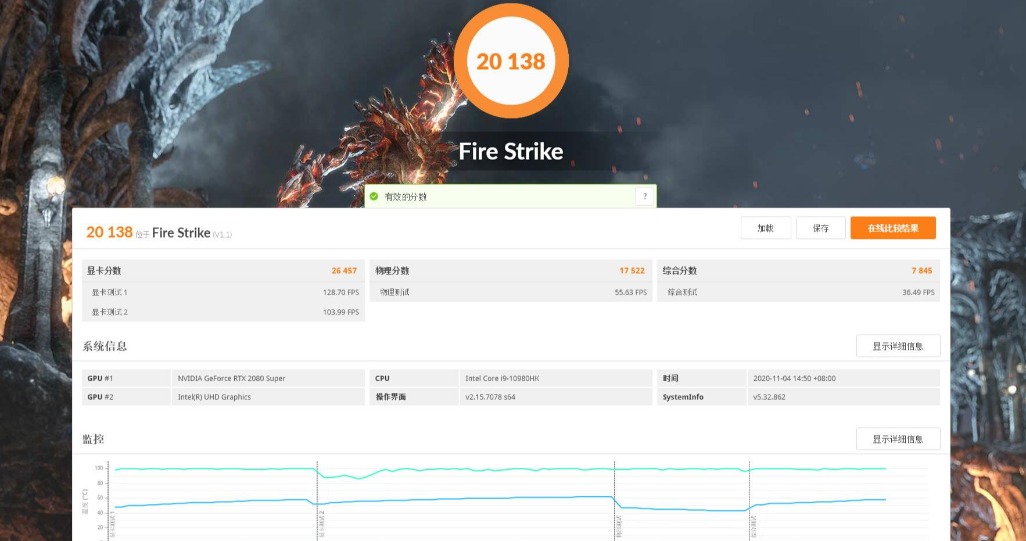Select the 显卡测试 1 row label
The image size is (1026, 541).
tap(109, 292)
